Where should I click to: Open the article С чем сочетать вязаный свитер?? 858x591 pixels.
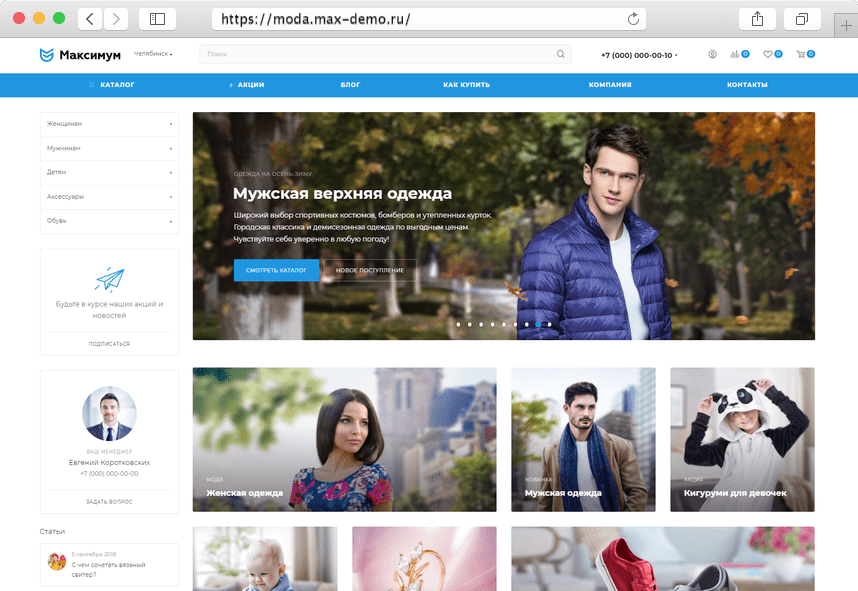[108, 570]
